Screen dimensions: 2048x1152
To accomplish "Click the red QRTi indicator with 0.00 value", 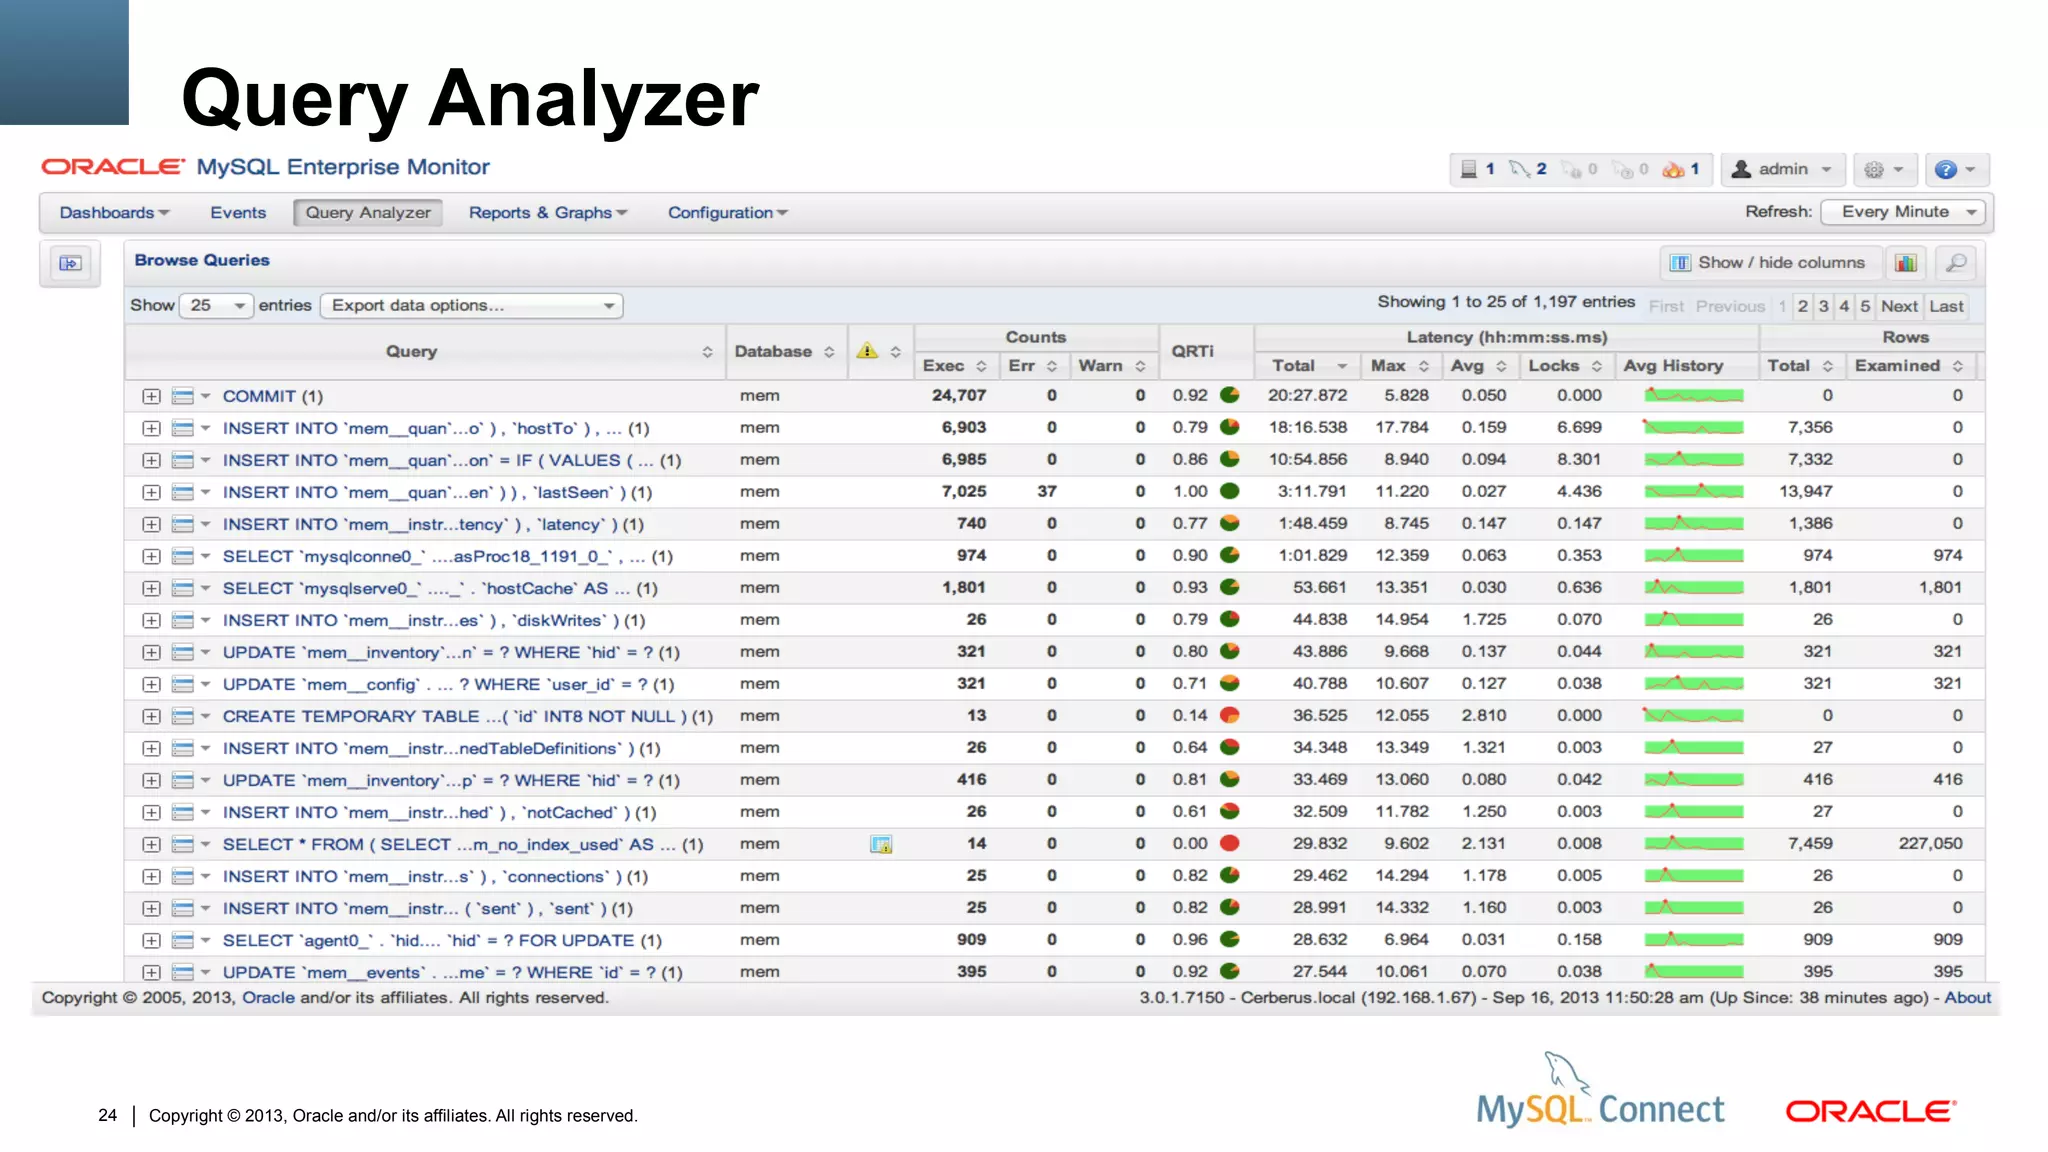I will point(1230,843).
